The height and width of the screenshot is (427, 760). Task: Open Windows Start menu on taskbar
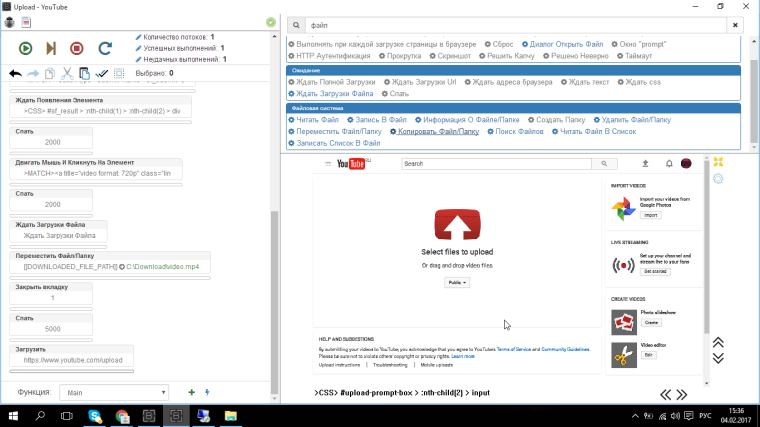[x=14, y=415]
